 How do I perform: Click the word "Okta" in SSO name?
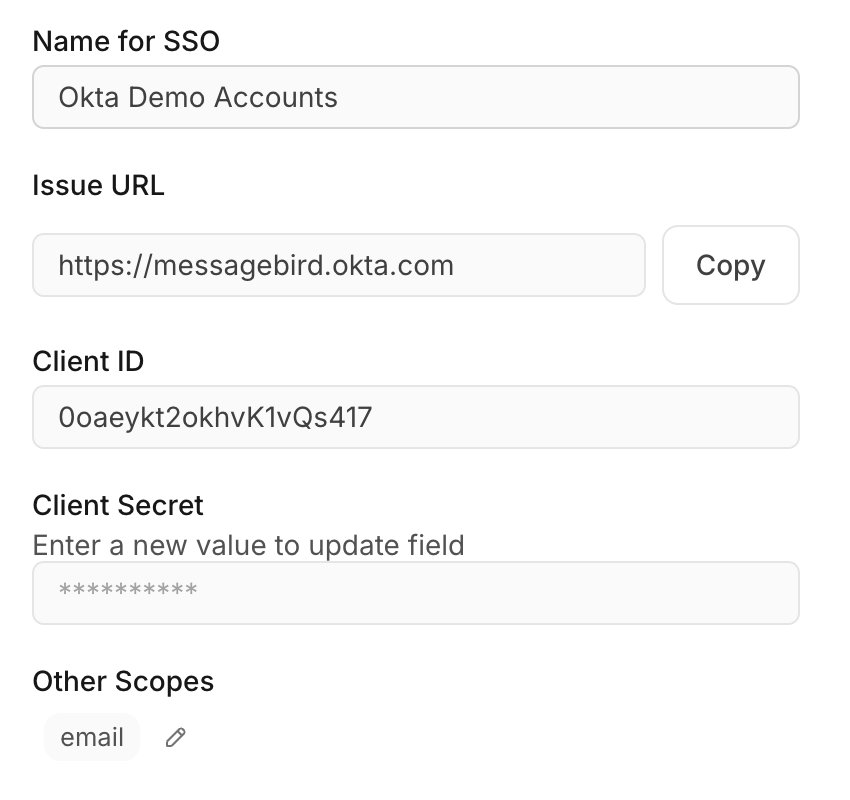[x=84, y=97]
